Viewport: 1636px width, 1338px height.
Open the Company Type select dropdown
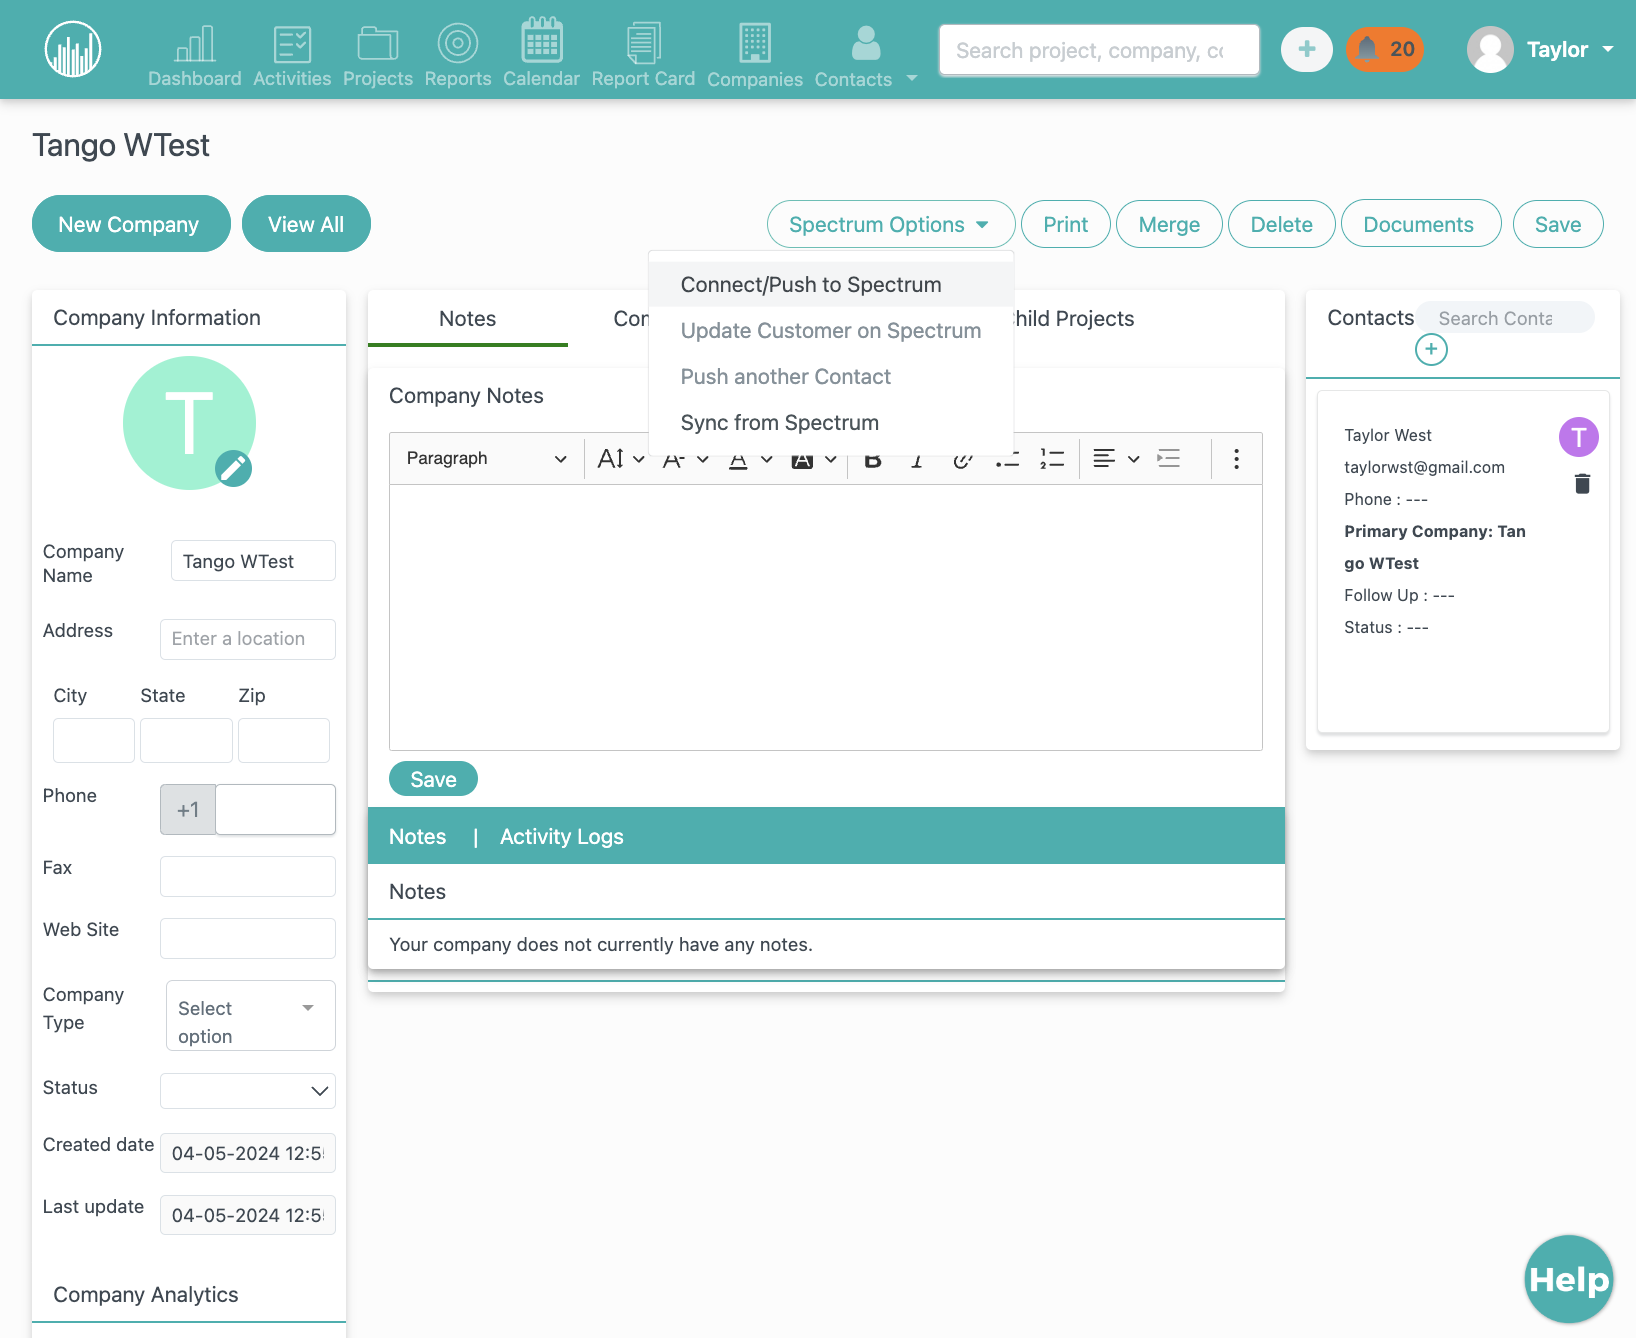coord(251,1016)
